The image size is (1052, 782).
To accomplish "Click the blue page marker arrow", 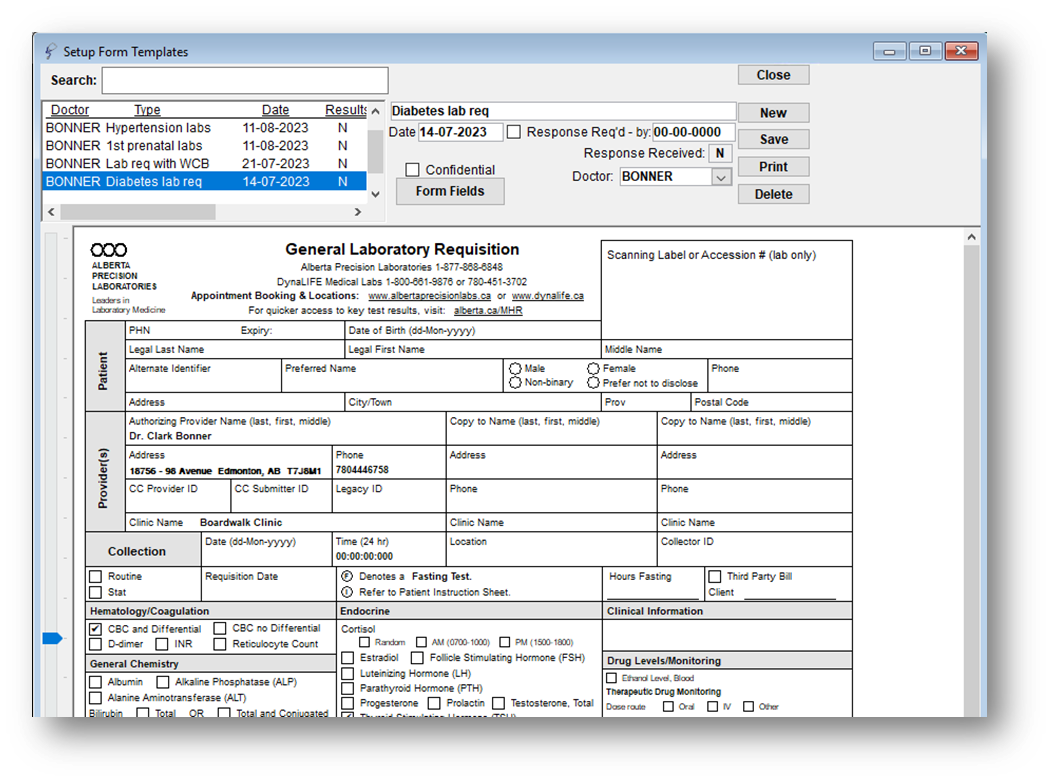I will [x=52, y=638].
